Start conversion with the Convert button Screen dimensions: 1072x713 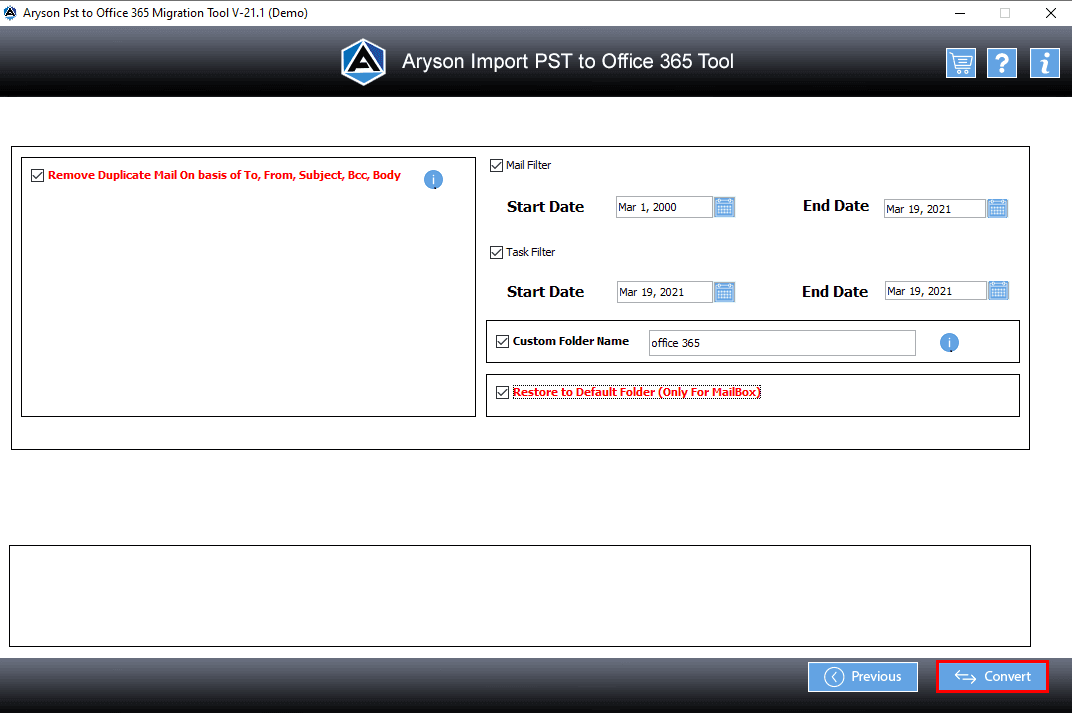[x=992, y=677]
